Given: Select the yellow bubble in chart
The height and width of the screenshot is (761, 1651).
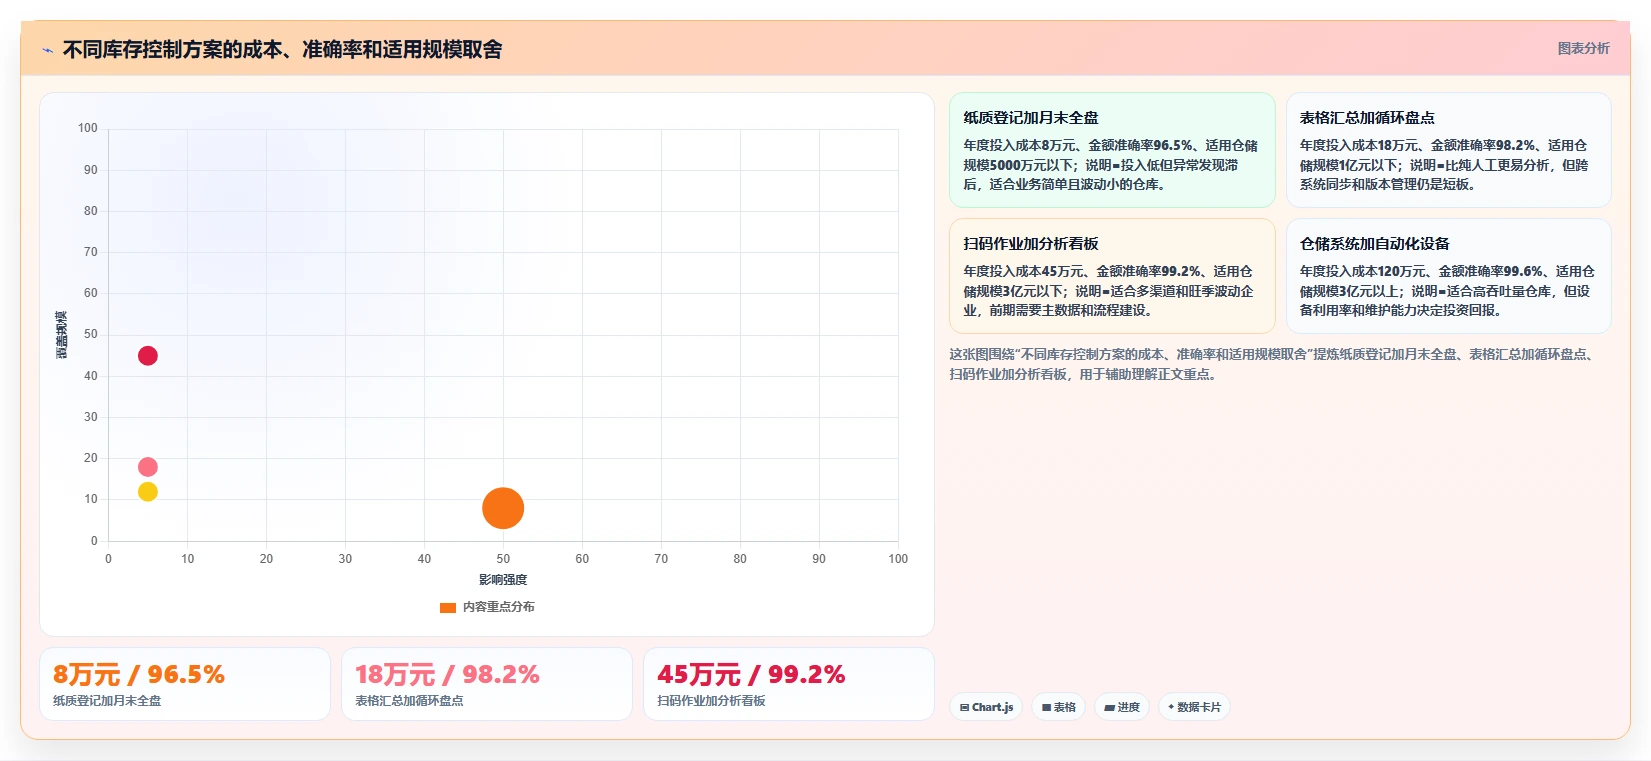Looking at the screenshot, I should [148, 492].
